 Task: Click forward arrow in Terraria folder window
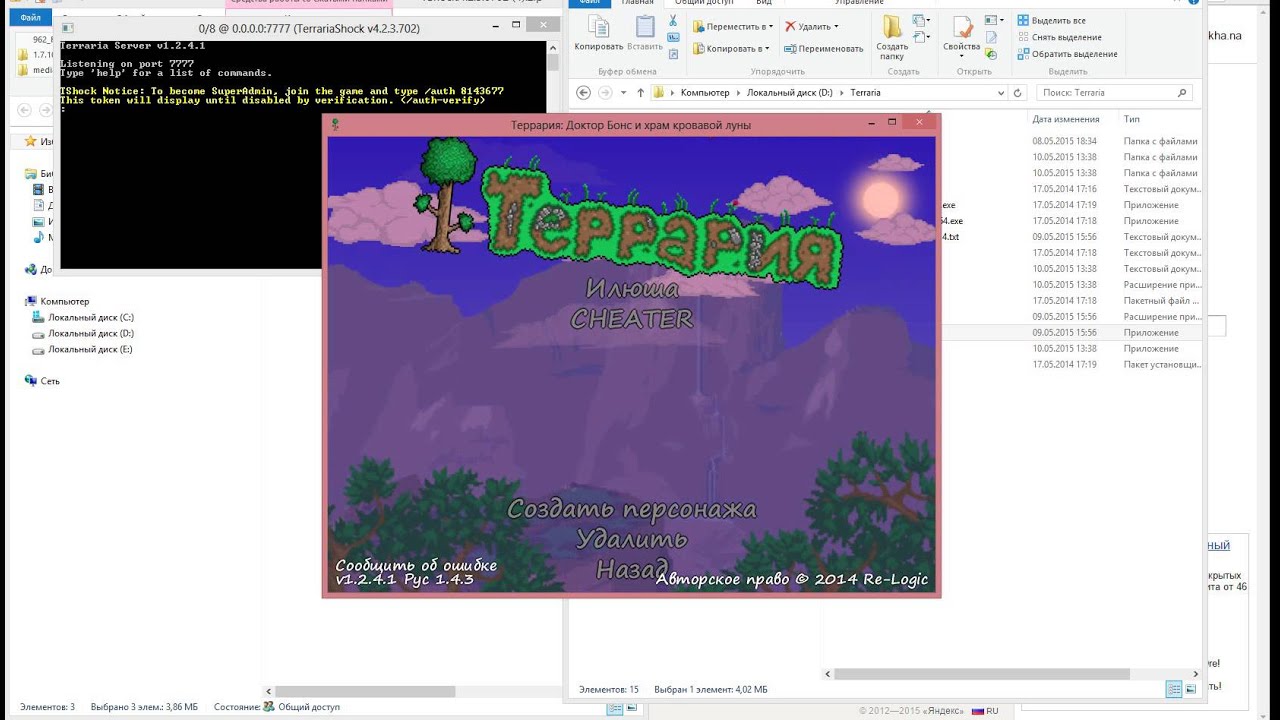click(605, 92)
